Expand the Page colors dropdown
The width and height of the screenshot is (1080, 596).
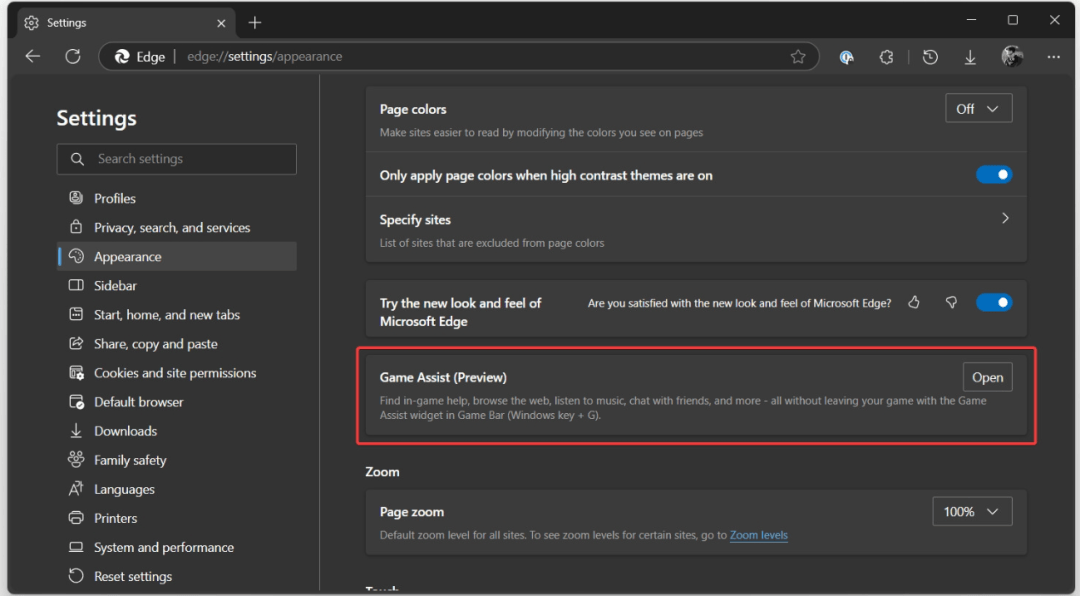point(978,109)
